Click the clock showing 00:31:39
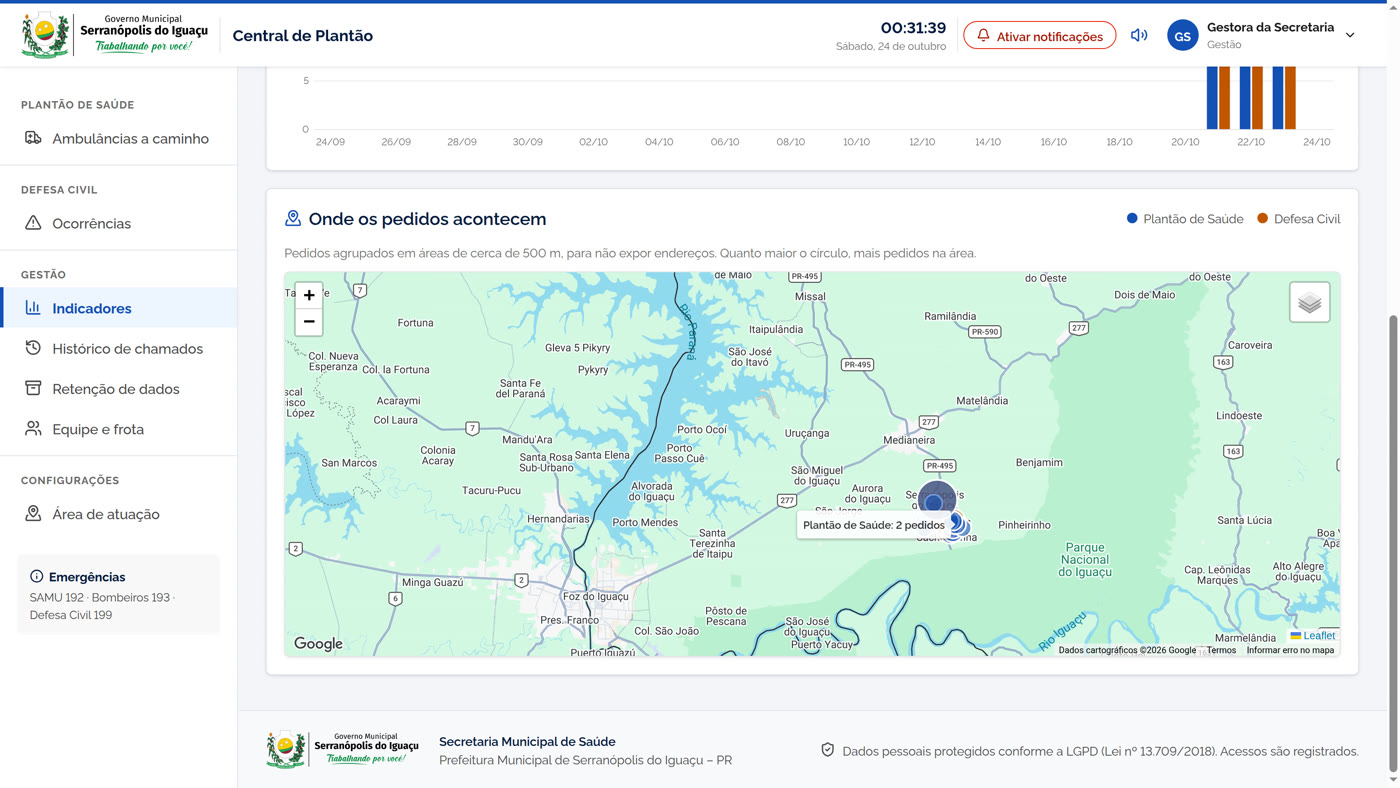Viewport: 1400px width, 788px height. (x=913, y=28)
